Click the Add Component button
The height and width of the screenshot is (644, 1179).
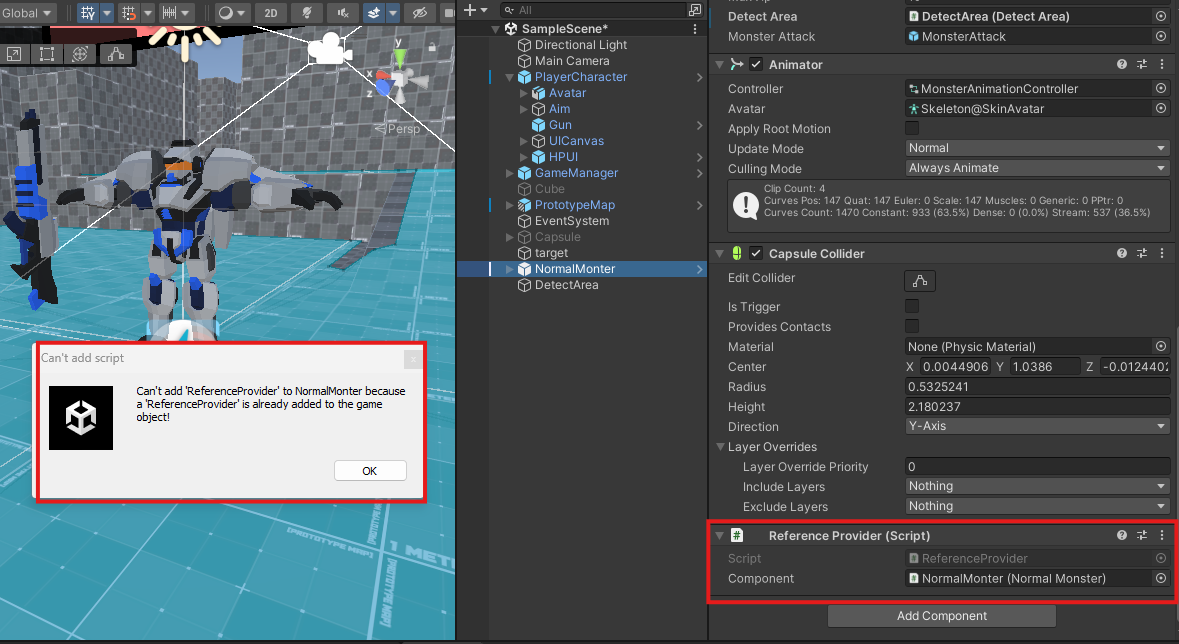click(x=941, y=616)
